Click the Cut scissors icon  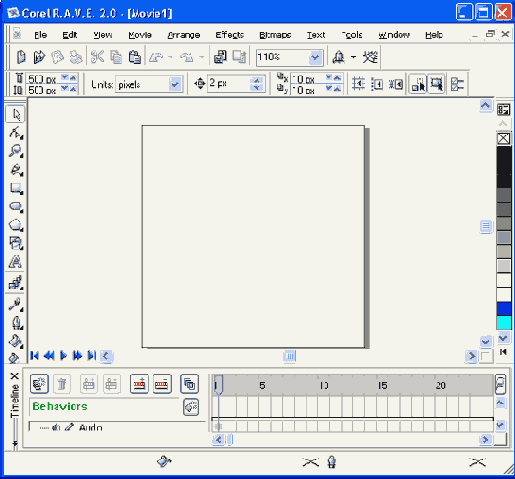pos(97,57)
